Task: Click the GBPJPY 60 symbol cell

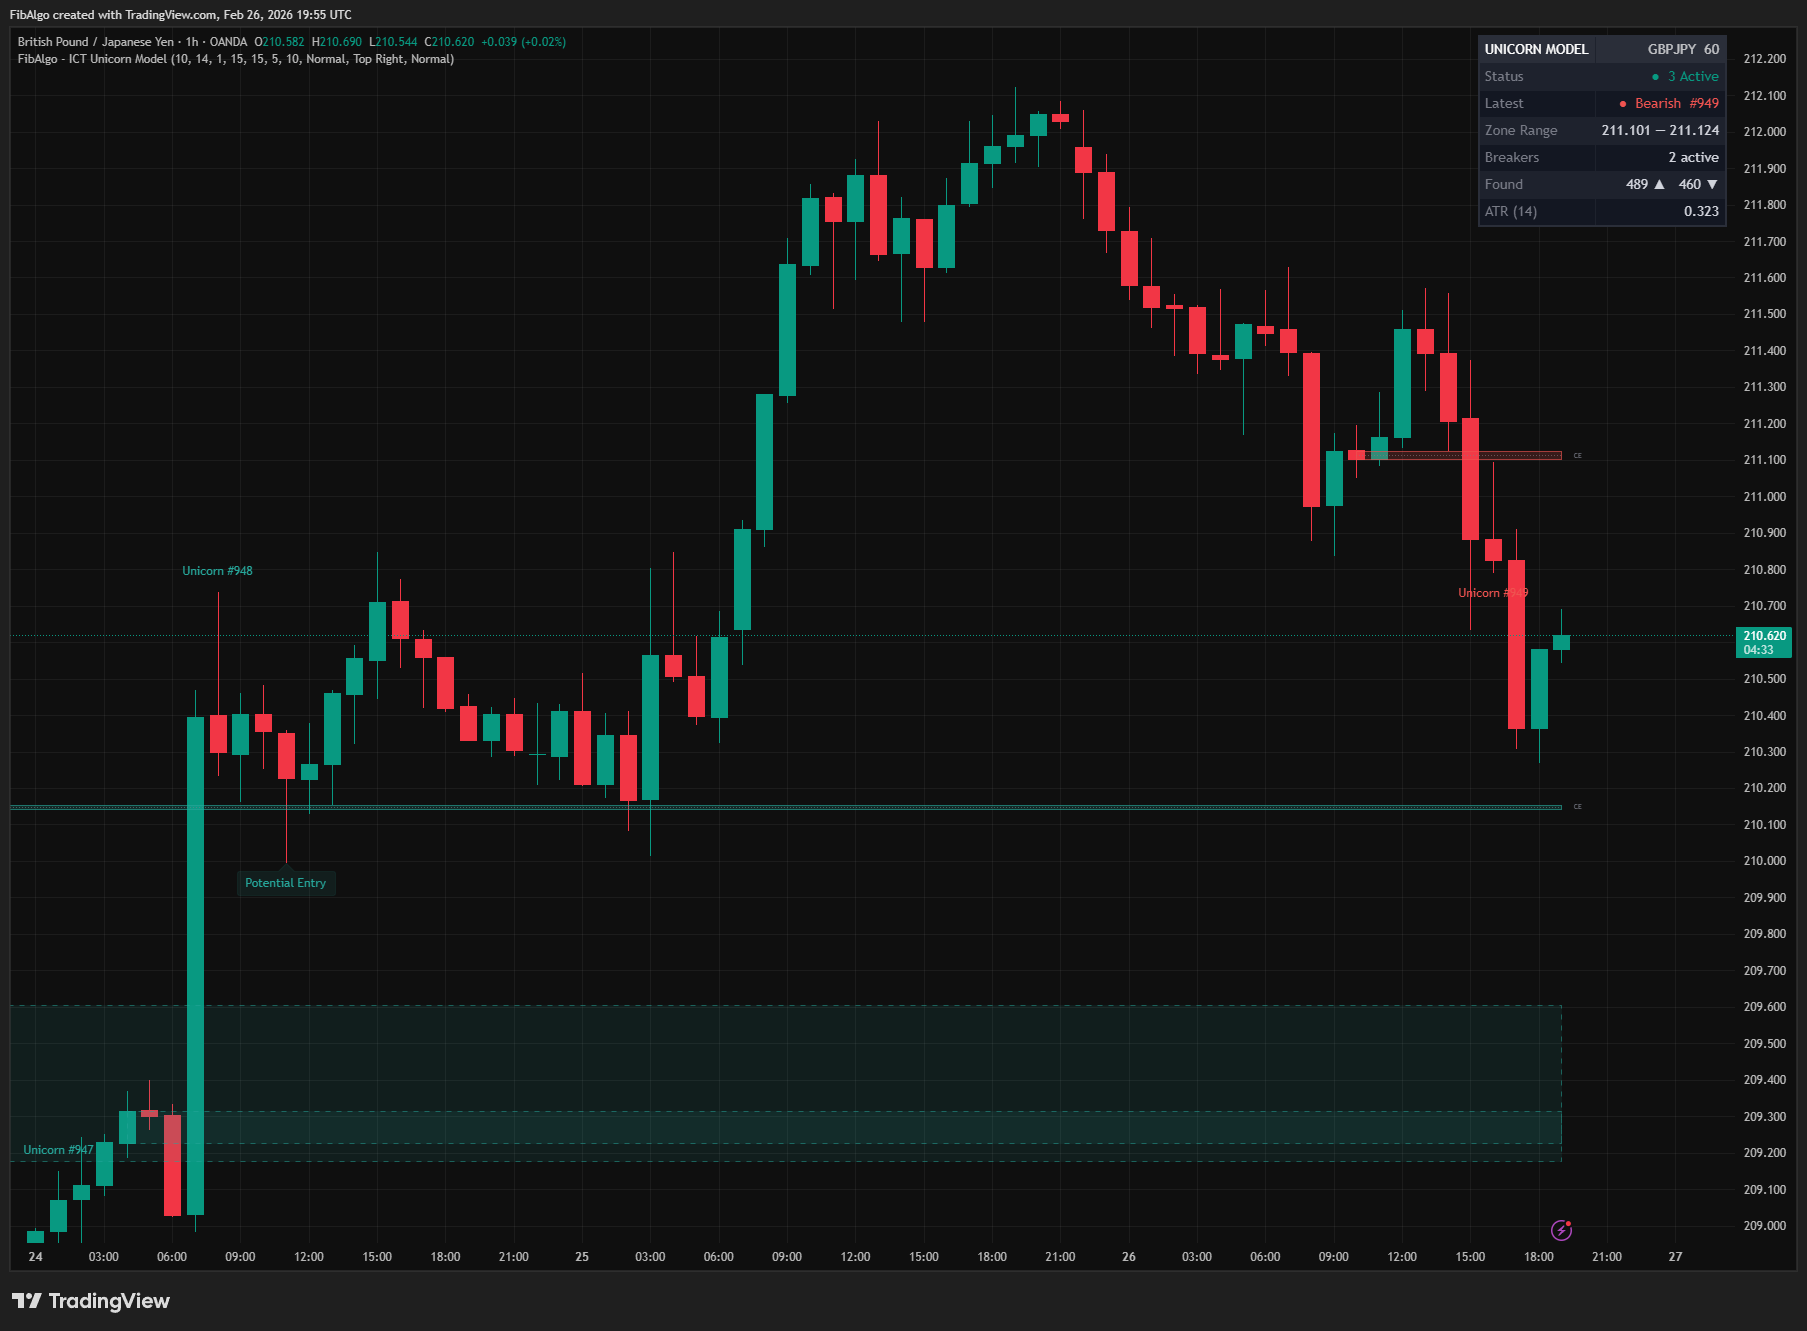Action: point(1683,49)
